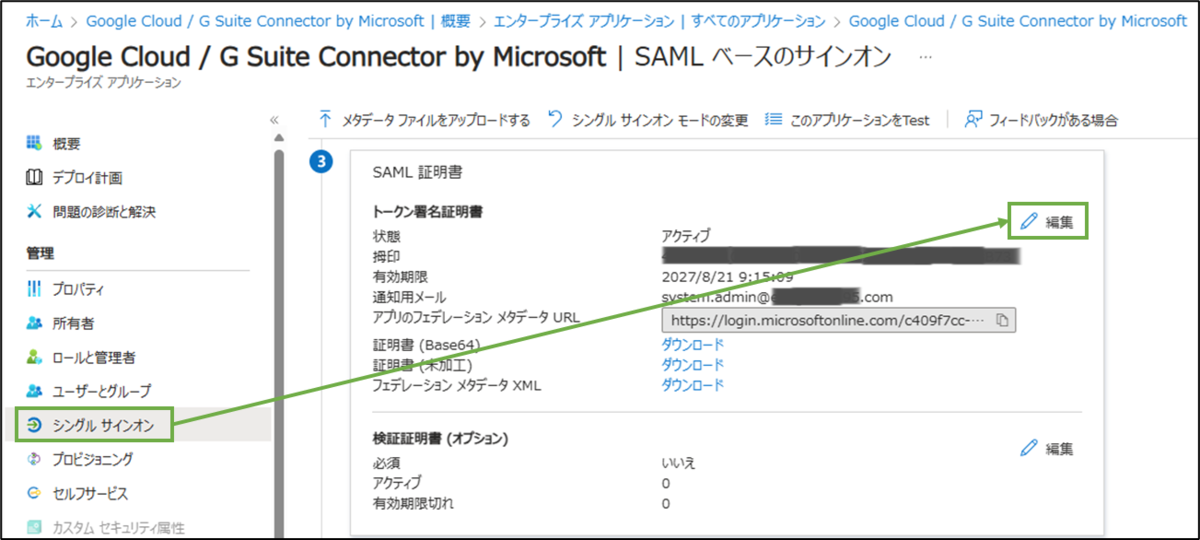This screenshot has height=540, width=1200.
Task: Click the セルフサービス Google-style icon
Action: [34, 493]
